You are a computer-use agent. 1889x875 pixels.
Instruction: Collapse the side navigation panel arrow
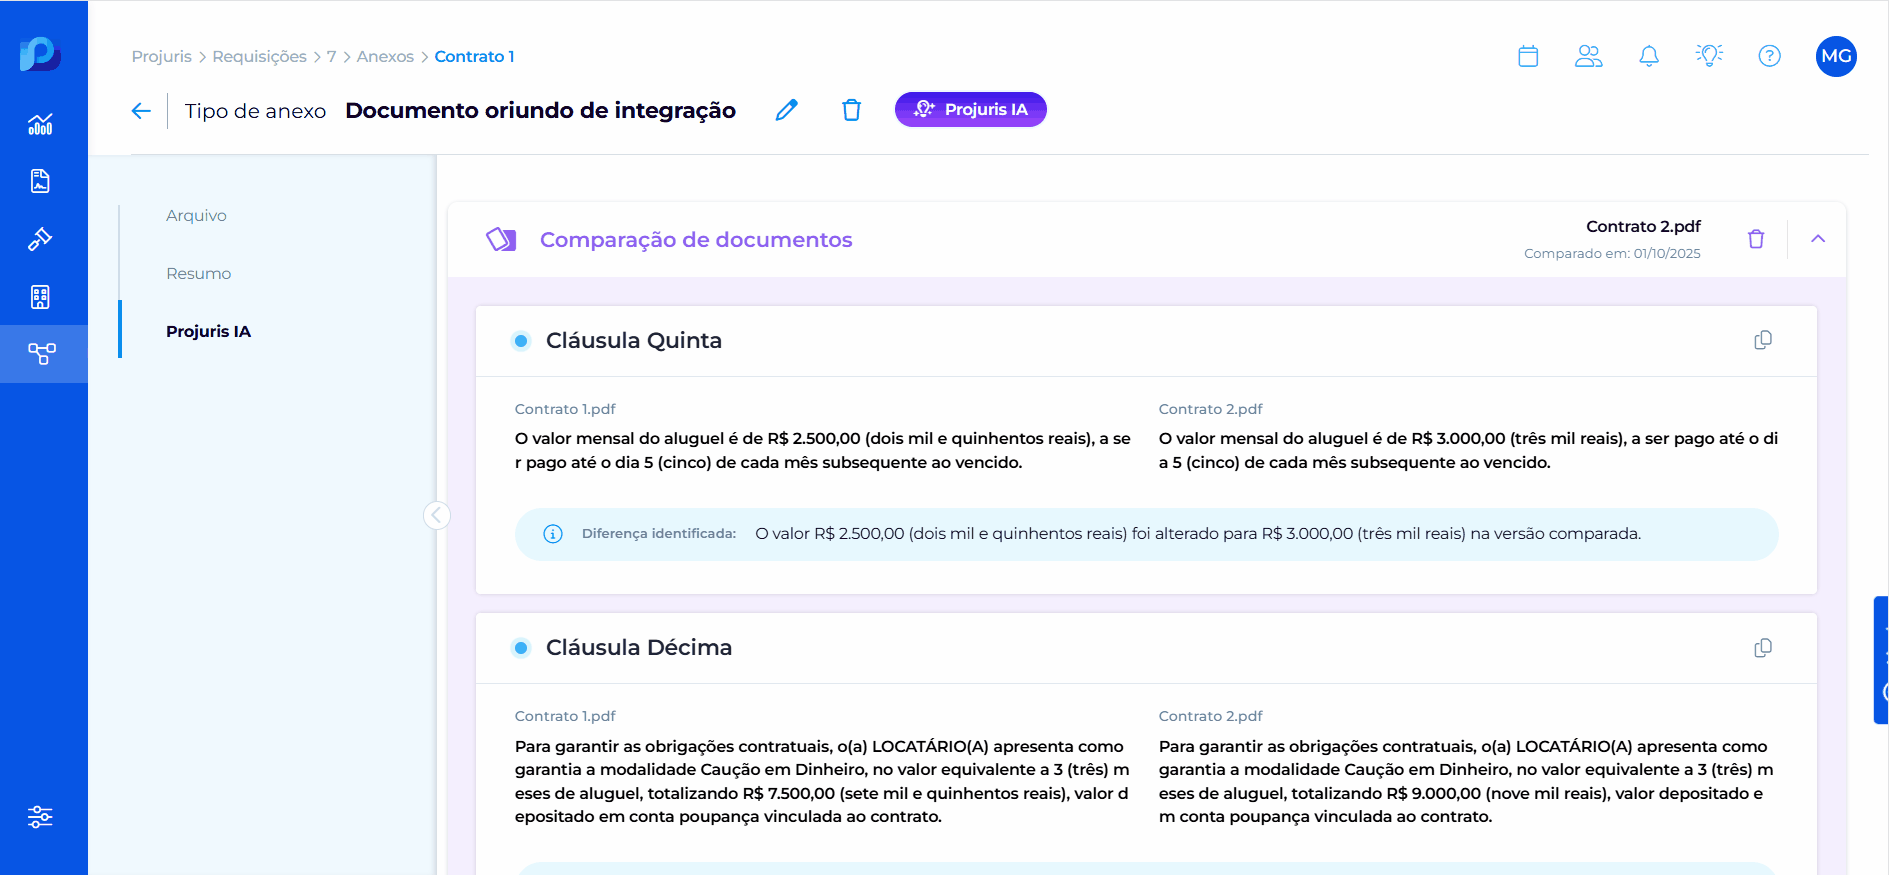pyautogui.click(x=437, y=515)
